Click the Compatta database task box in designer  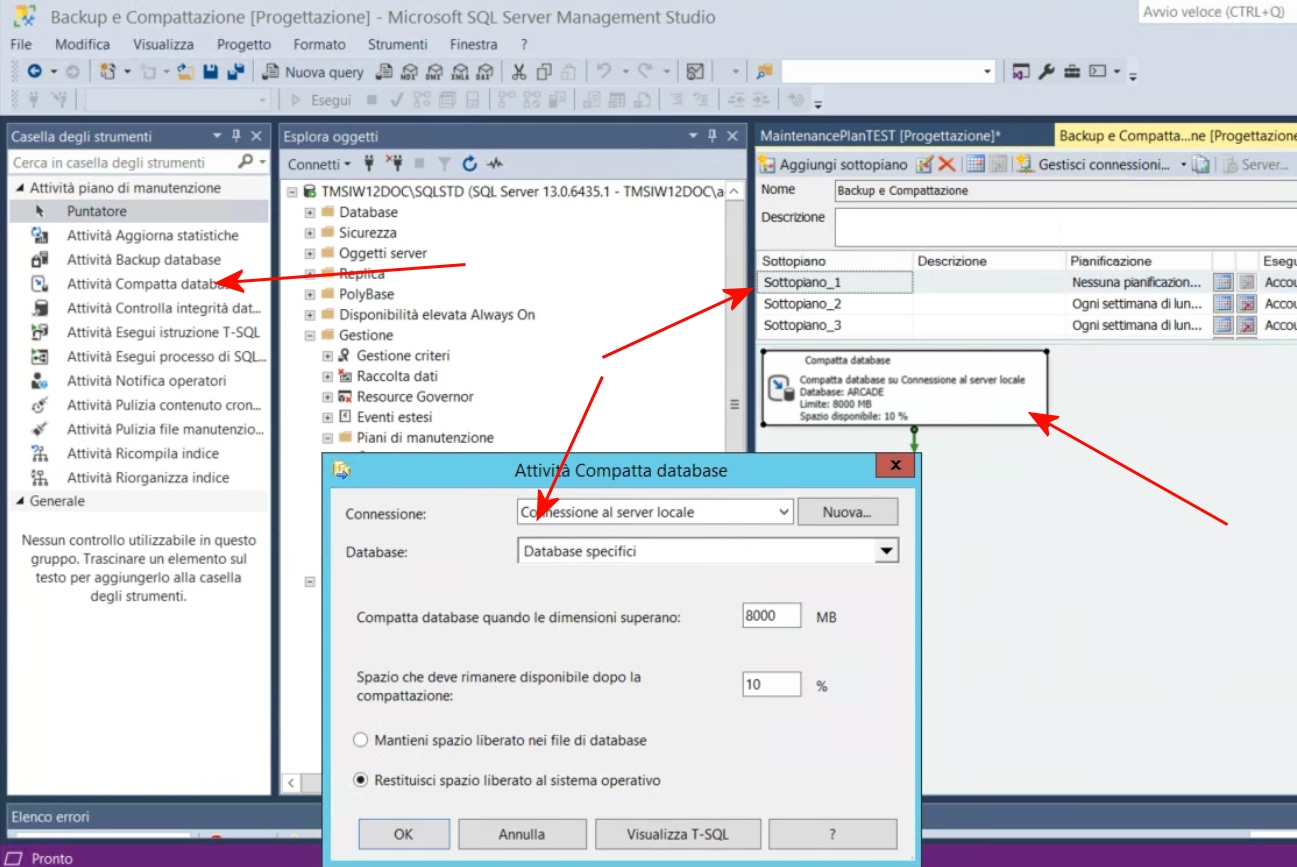coord(905,387)
